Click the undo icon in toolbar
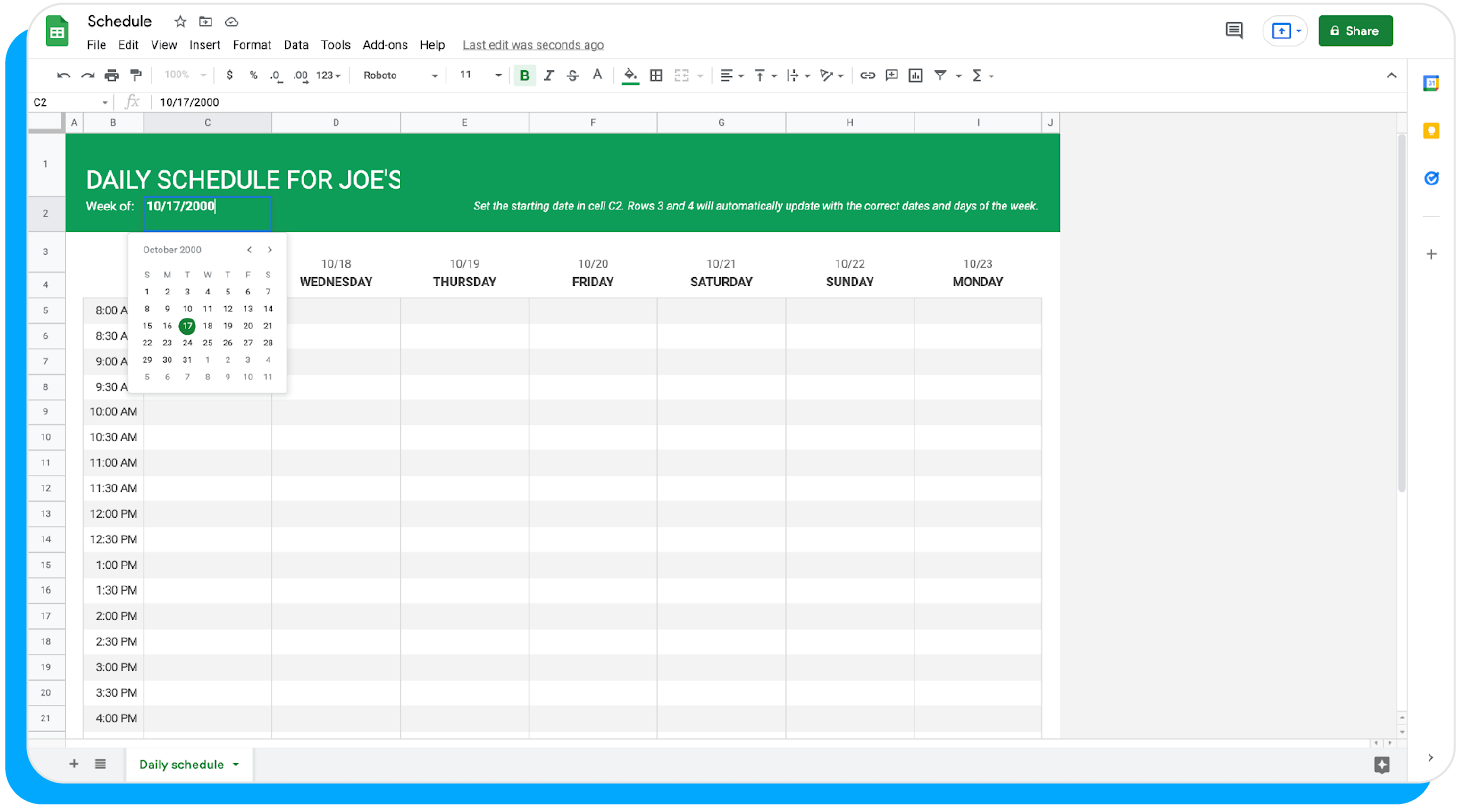The image size is (1461, 808). pyautogui.click(x=64, y=76)
